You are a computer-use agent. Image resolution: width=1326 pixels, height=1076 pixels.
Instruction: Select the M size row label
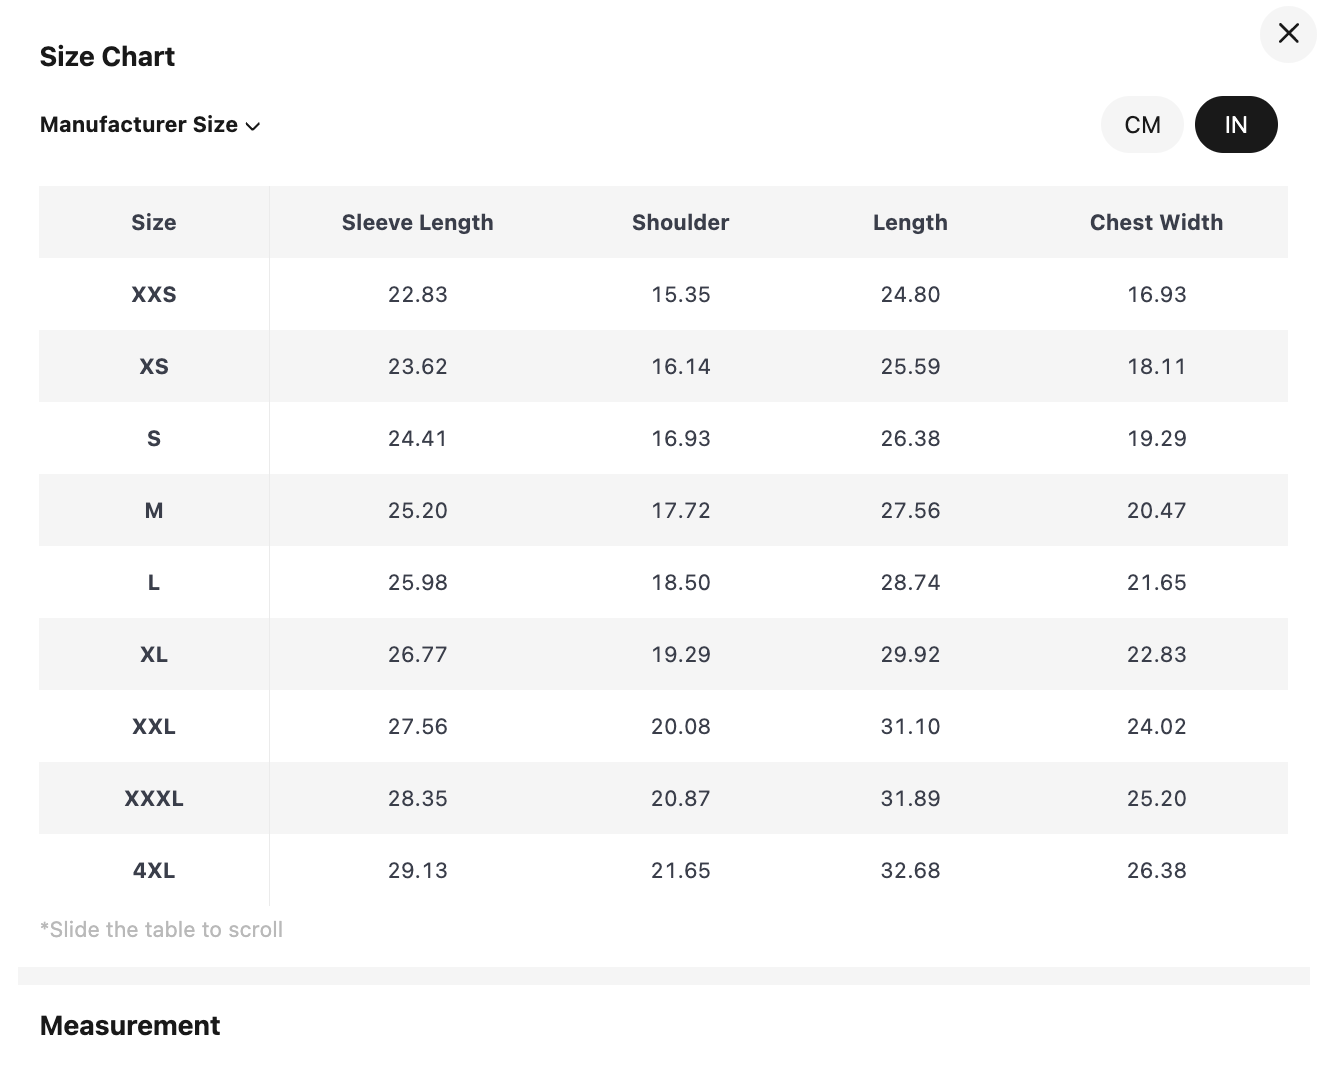tap(153, 510)
